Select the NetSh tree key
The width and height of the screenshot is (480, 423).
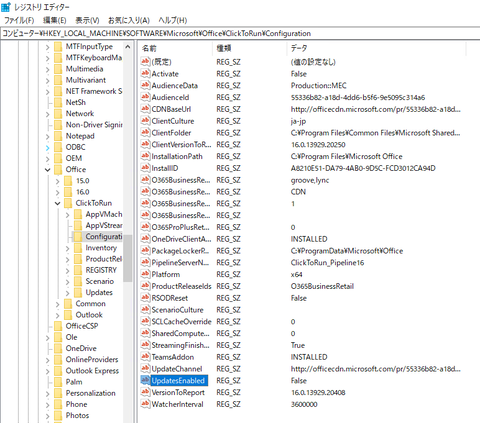coord(76,102)
